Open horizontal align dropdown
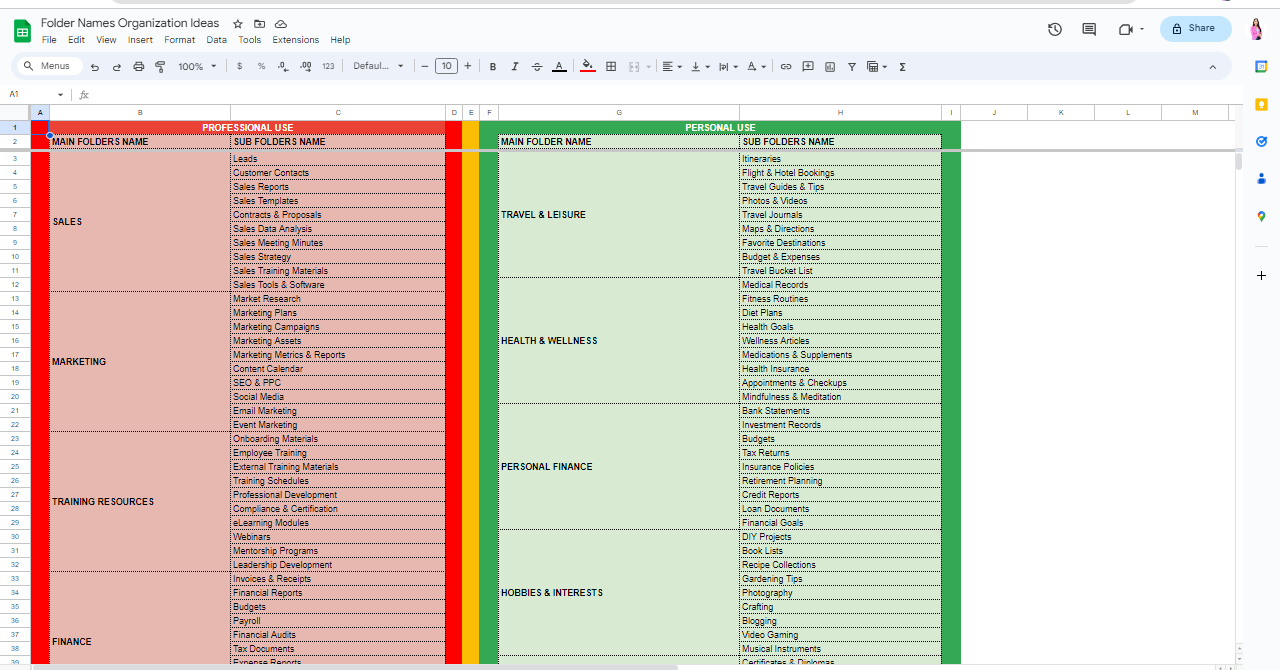 pos(672,67)
